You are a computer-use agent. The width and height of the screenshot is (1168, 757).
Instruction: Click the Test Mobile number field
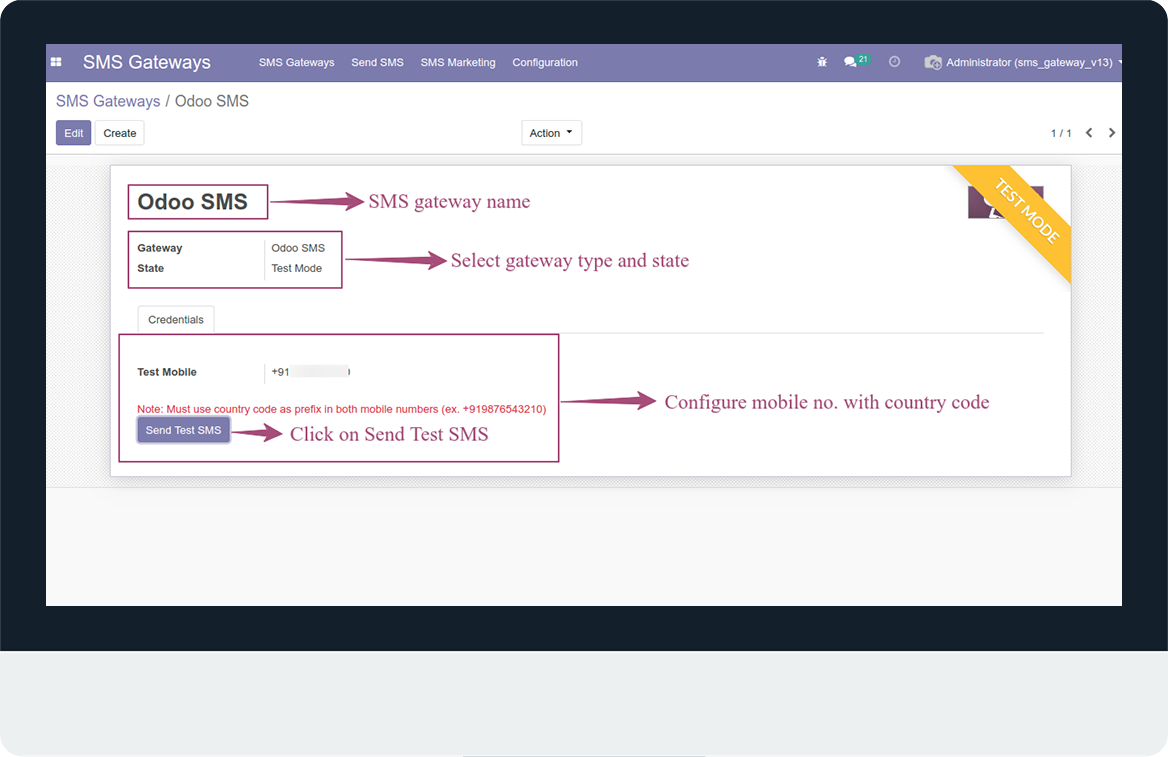click(311, 372)
